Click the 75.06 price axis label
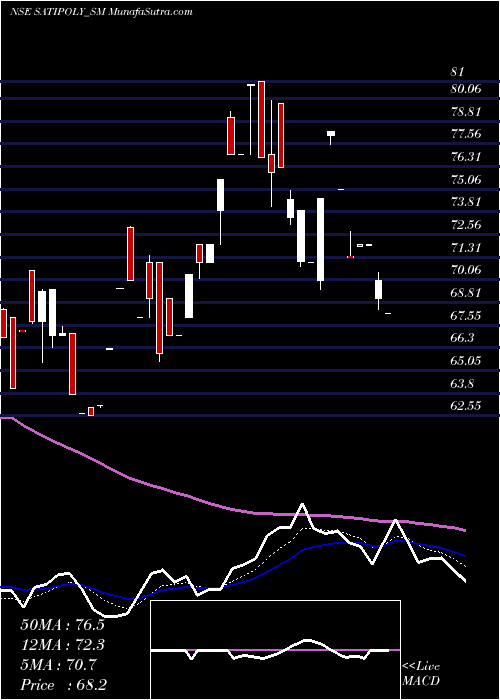Image resolution: width=500 pixels, height=700 pixels. pyautogui.click(x=466, y=179)
